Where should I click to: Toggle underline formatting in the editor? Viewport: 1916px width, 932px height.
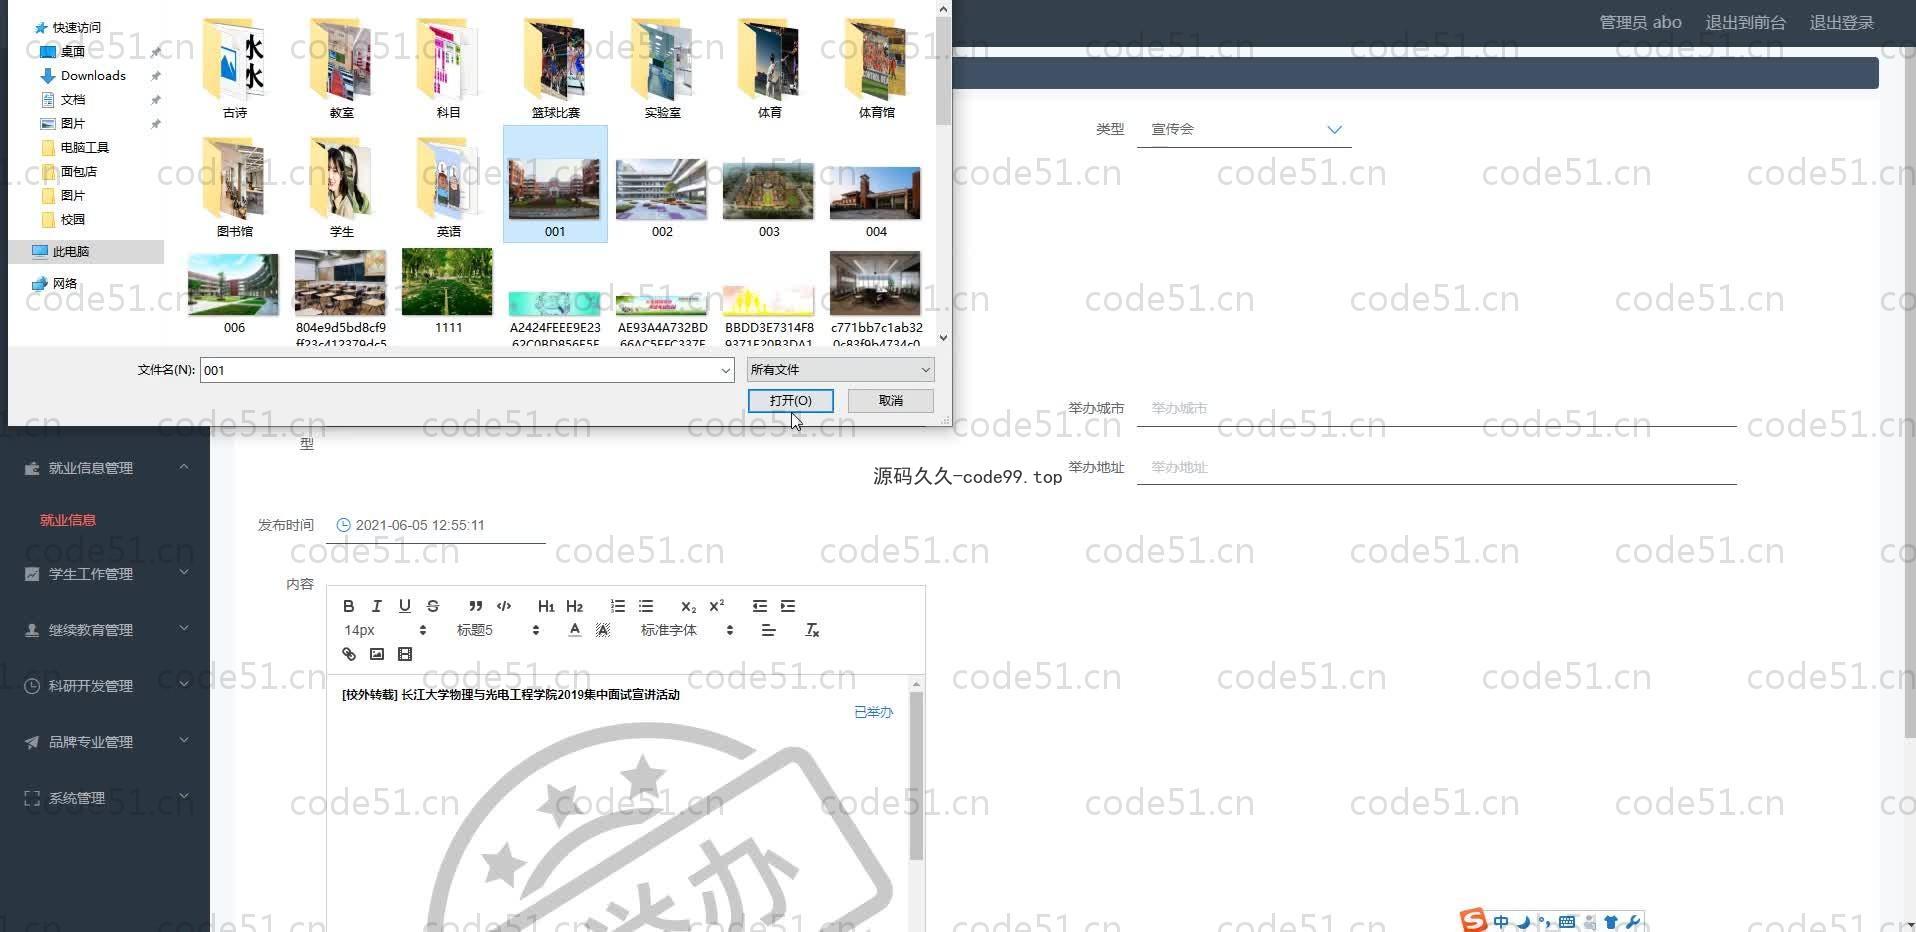[x=404, y=606]
